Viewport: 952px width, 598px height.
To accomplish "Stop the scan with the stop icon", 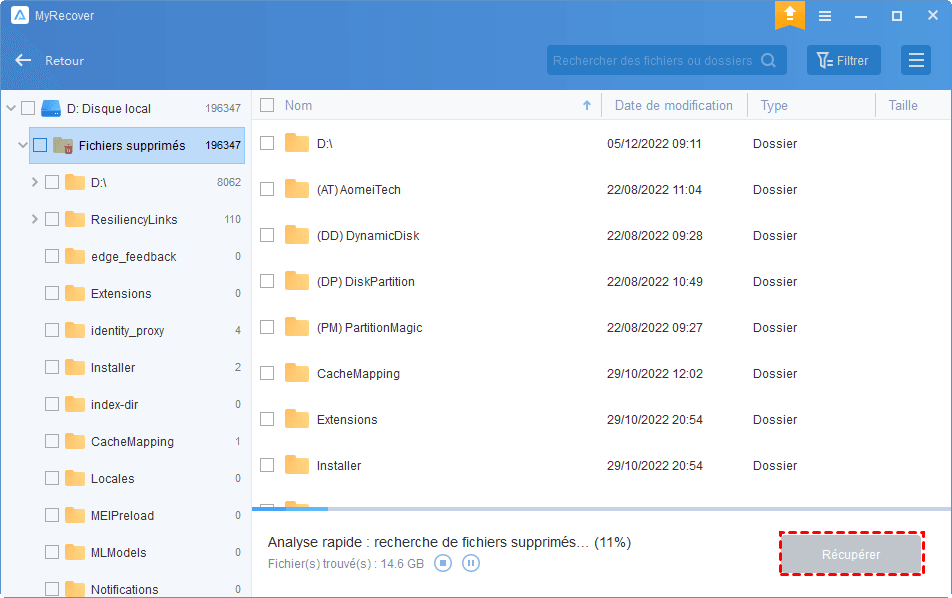I will pos(443,563).
